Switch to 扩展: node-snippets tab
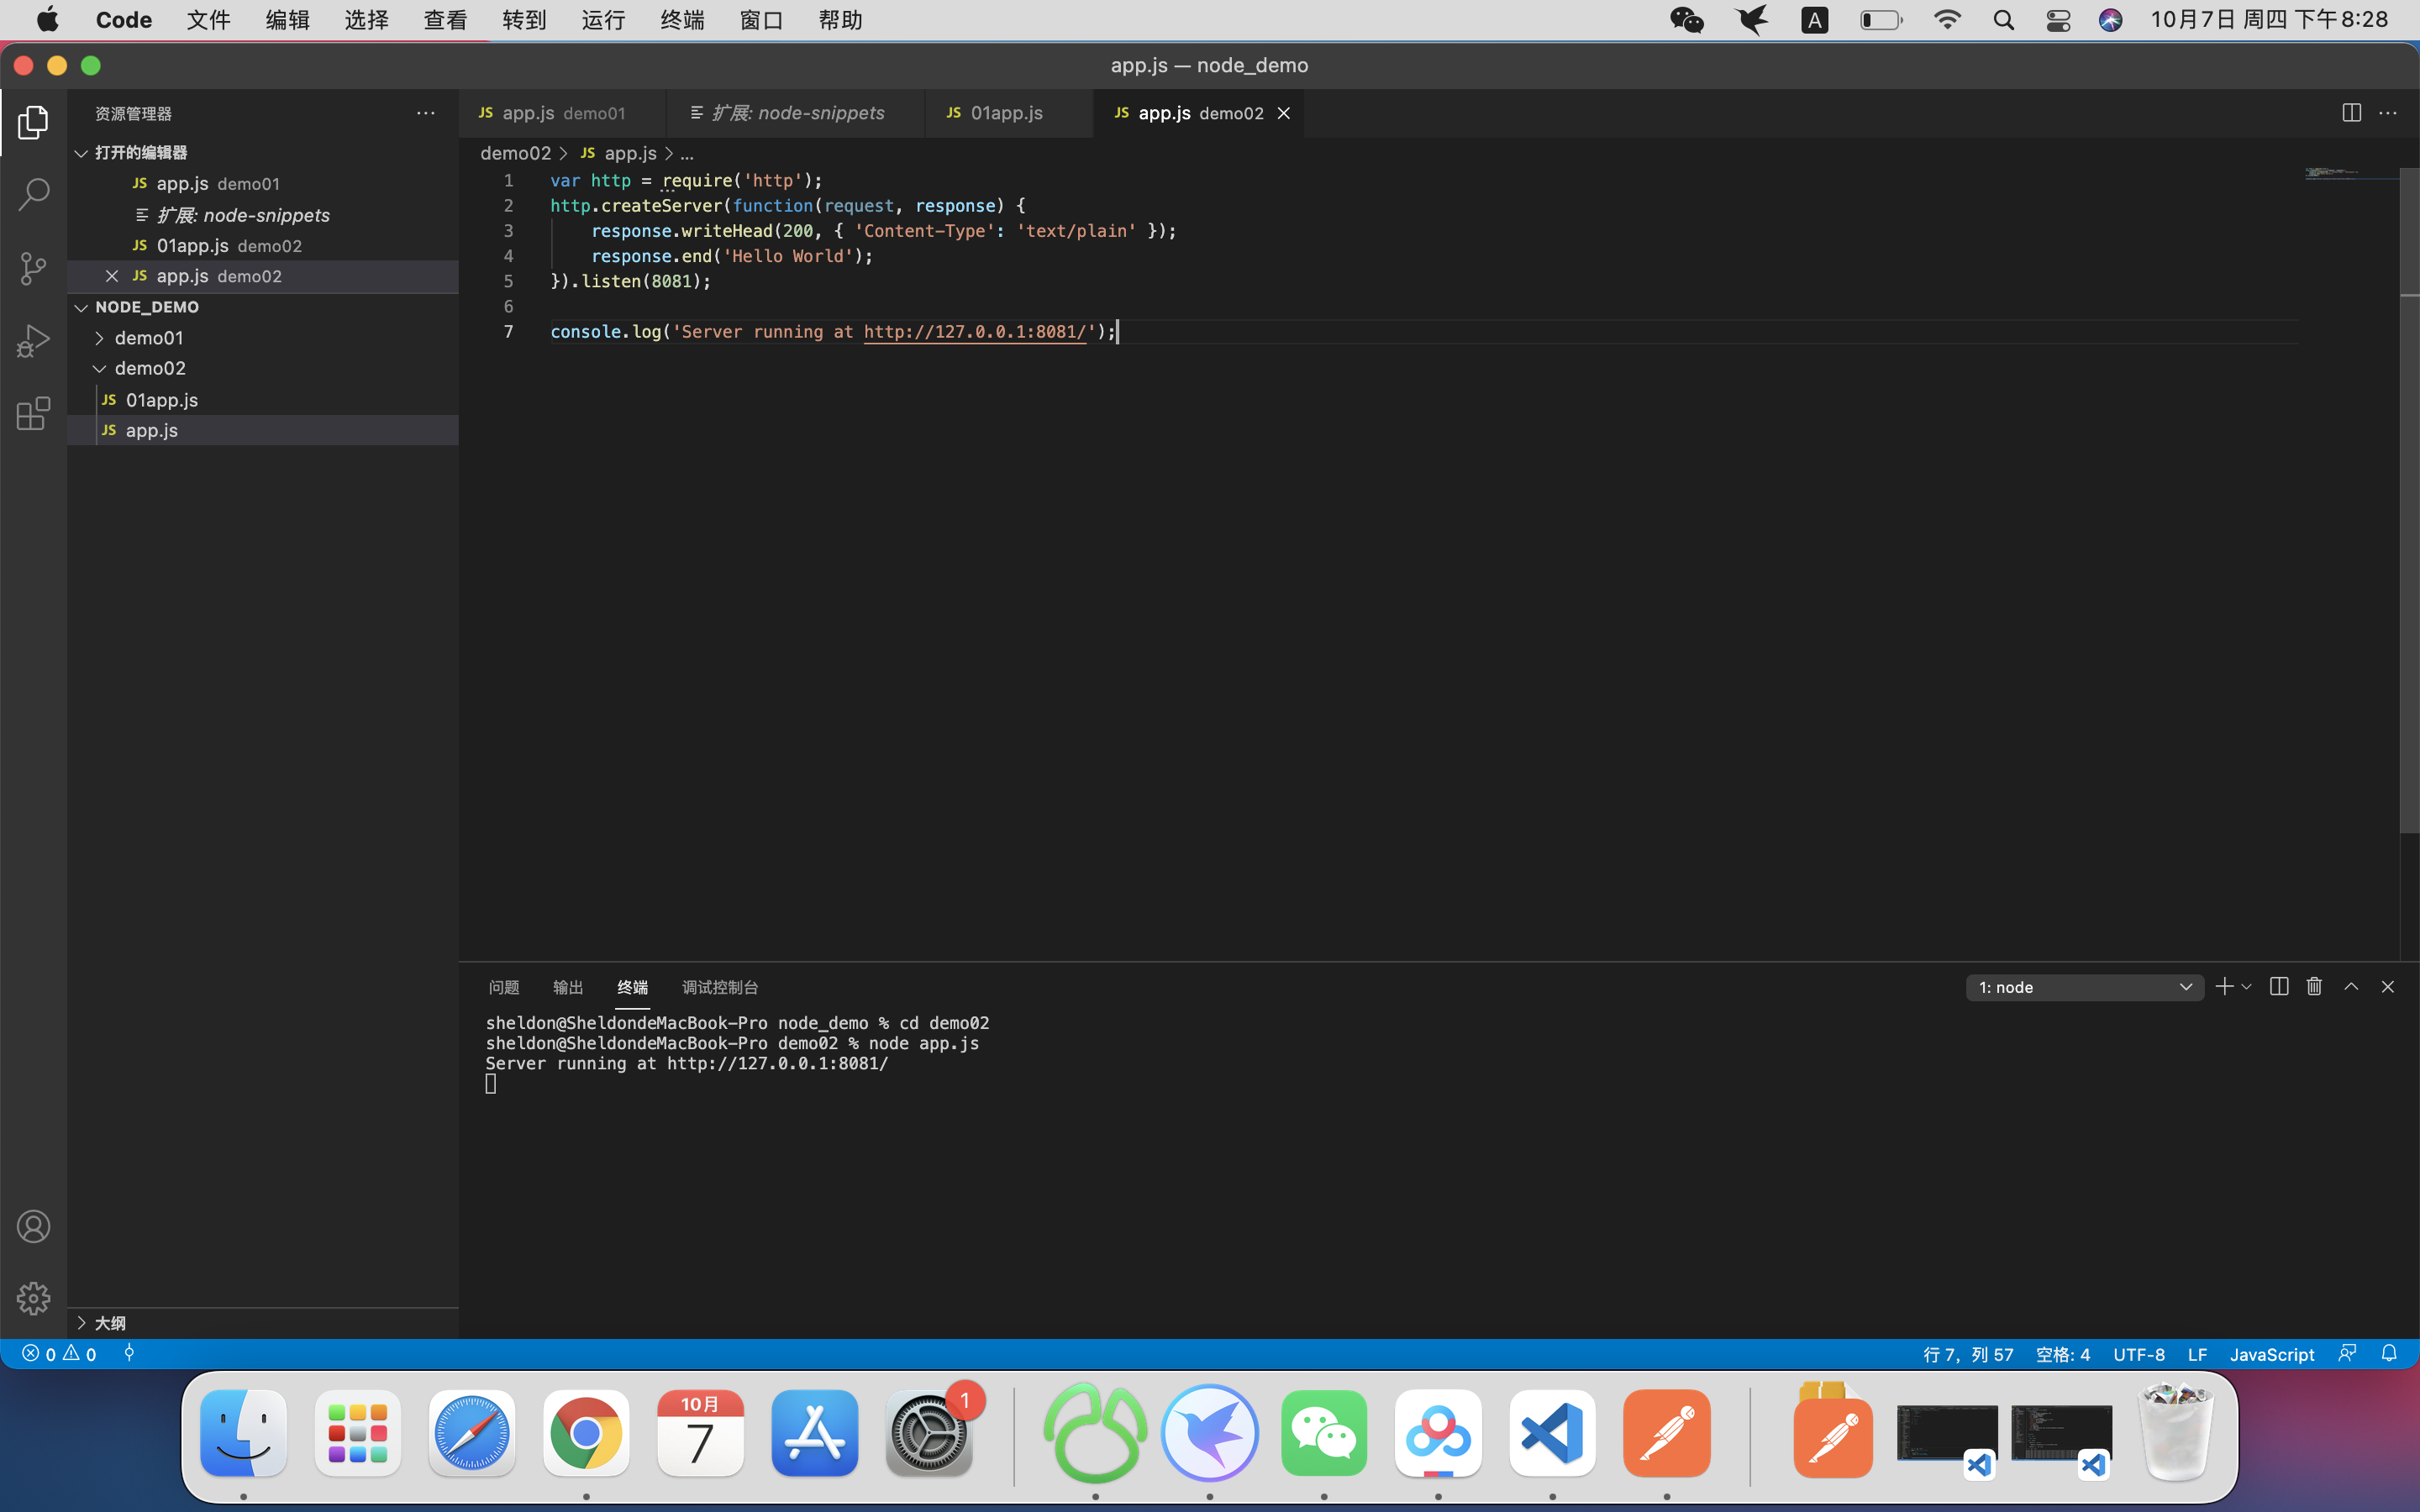Viewport: 2420px width, 1512px height. pos(795,113)
